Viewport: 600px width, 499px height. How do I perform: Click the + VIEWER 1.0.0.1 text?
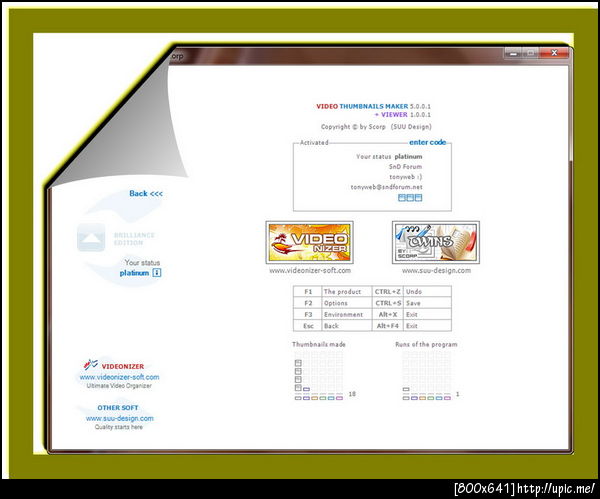[403, 114]
